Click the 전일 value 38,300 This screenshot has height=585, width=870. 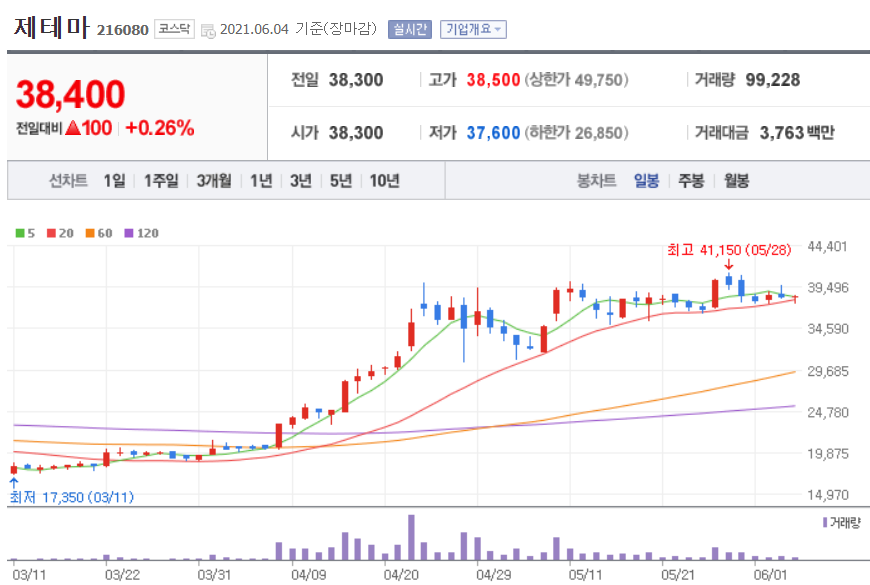pos(356,80)
